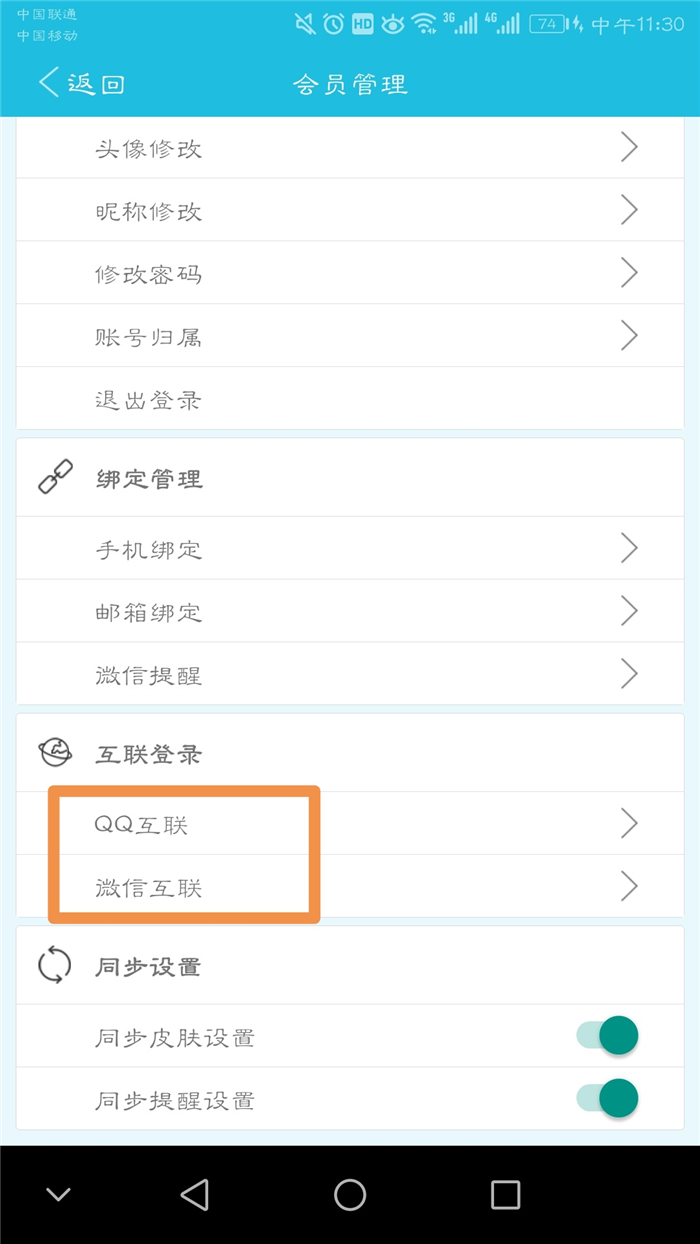
Task: Tap the chain link binding icon
Action: pyautogui.click(x=55, y=479)
